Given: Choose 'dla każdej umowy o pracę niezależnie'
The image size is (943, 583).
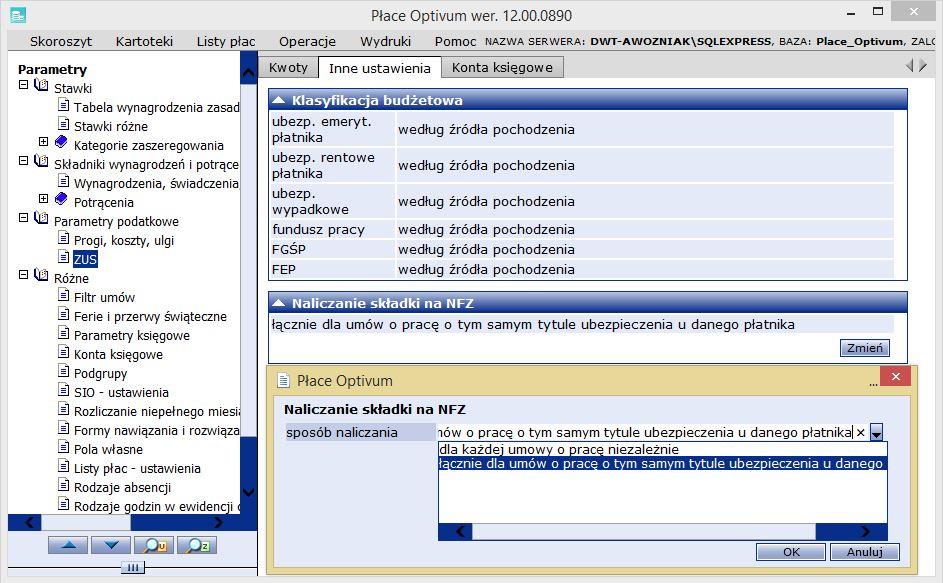Looking at the screenshot, I should [663, 449].
